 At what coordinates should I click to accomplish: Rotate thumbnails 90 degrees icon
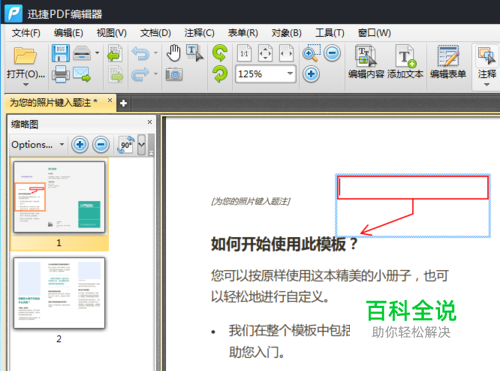click(x=126, y=145)
